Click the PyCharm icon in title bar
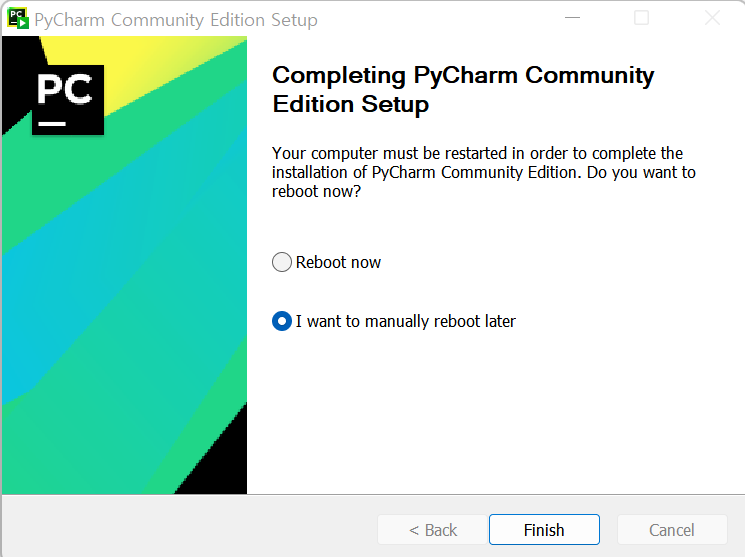This screenshot has width=745, height=557. tap(18, 19)
